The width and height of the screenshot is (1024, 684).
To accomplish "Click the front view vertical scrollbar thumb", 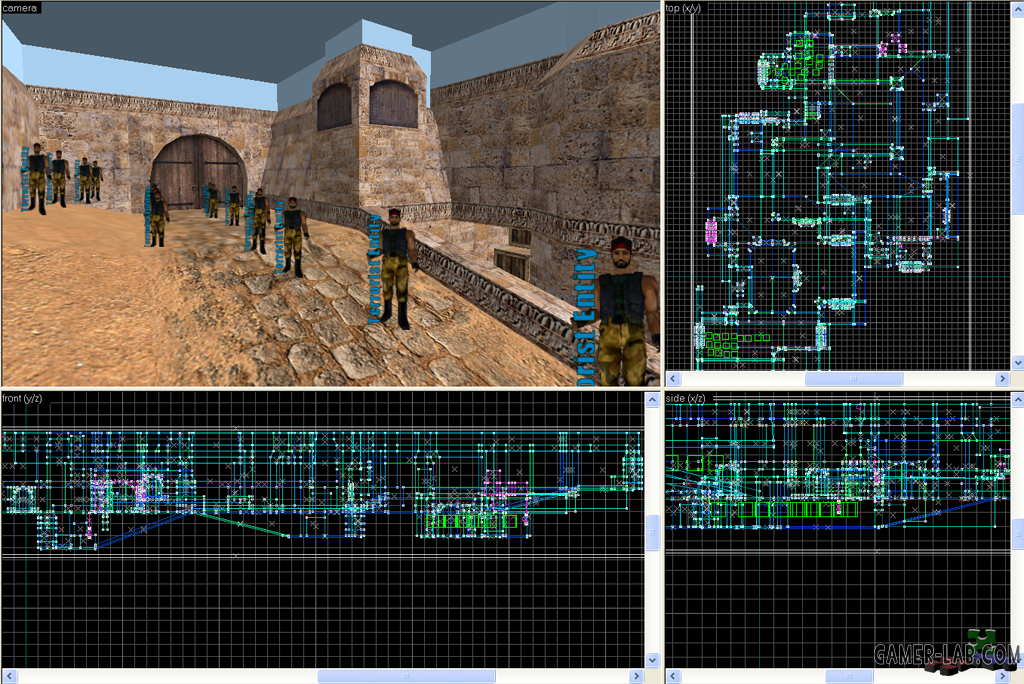I will click(x=652, y=534).
